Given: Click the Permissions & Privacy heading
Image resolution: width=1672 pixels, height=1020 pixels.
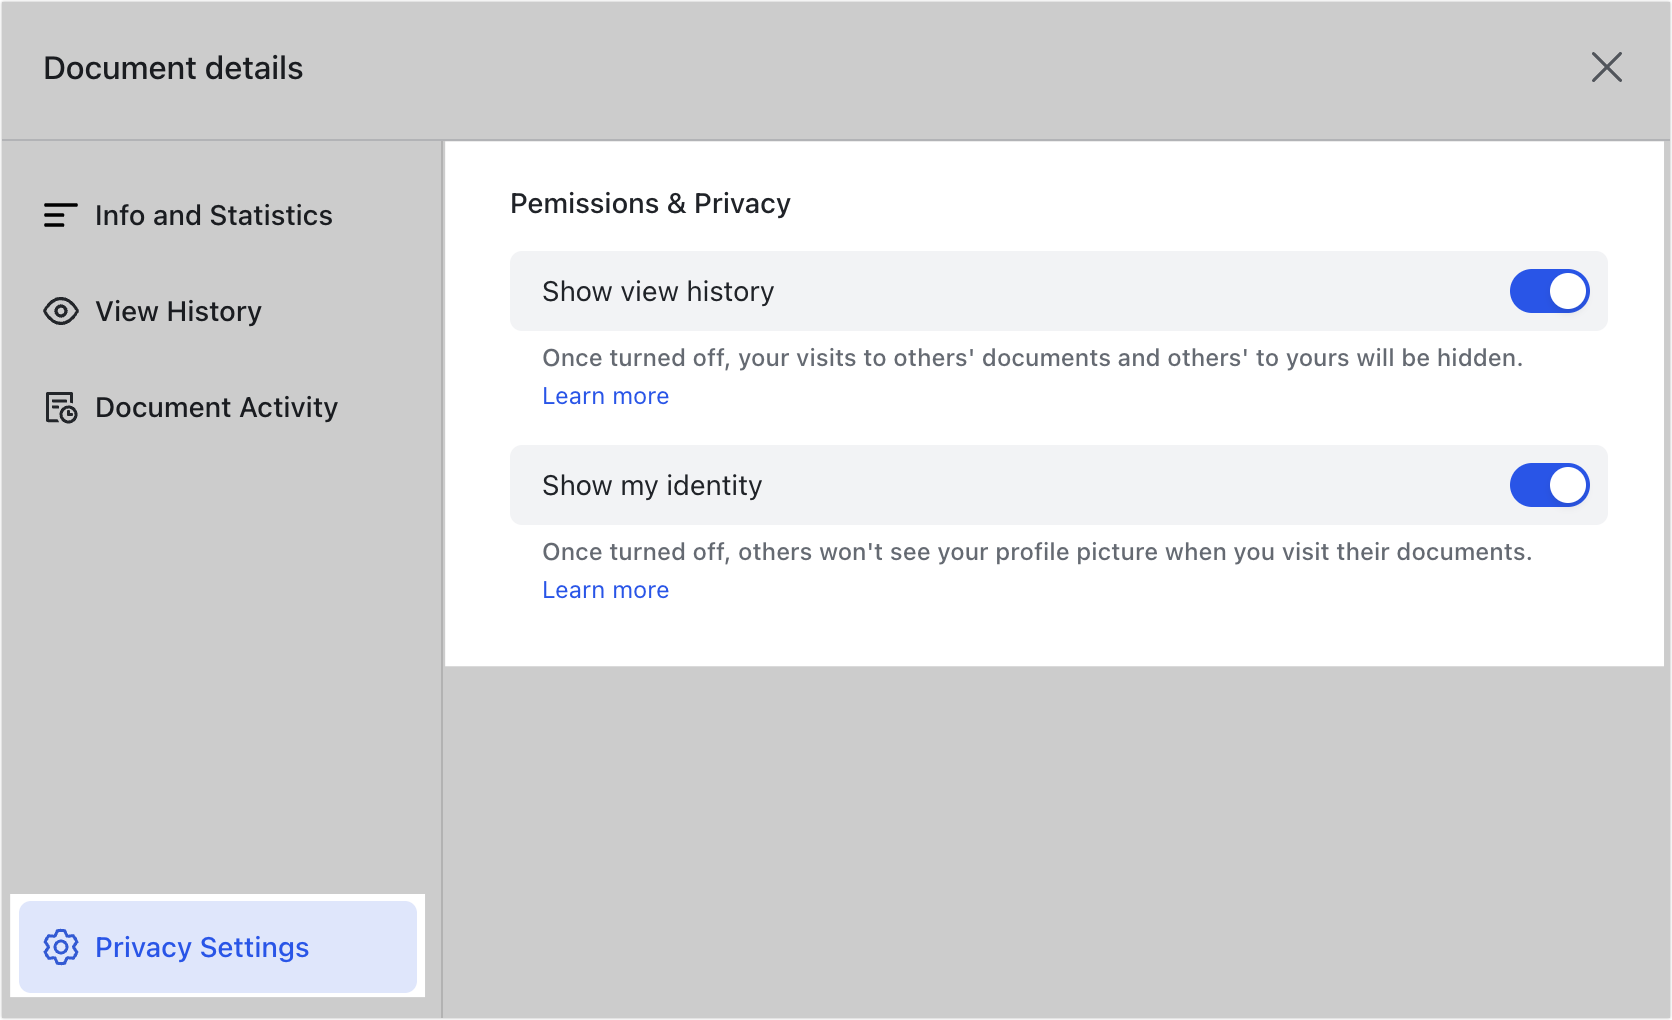Looking at the screenshot, I should 650,203.
